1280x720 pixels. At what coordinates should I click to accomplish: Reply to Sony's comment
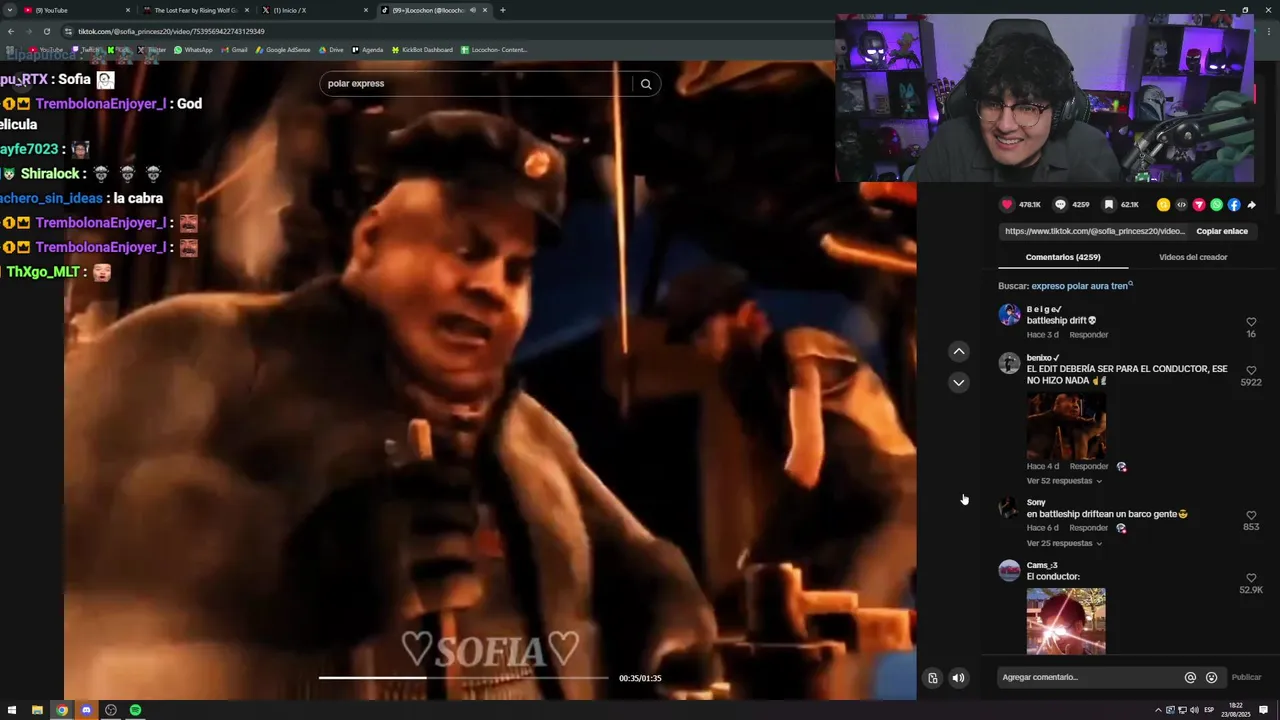point(1088,528)
